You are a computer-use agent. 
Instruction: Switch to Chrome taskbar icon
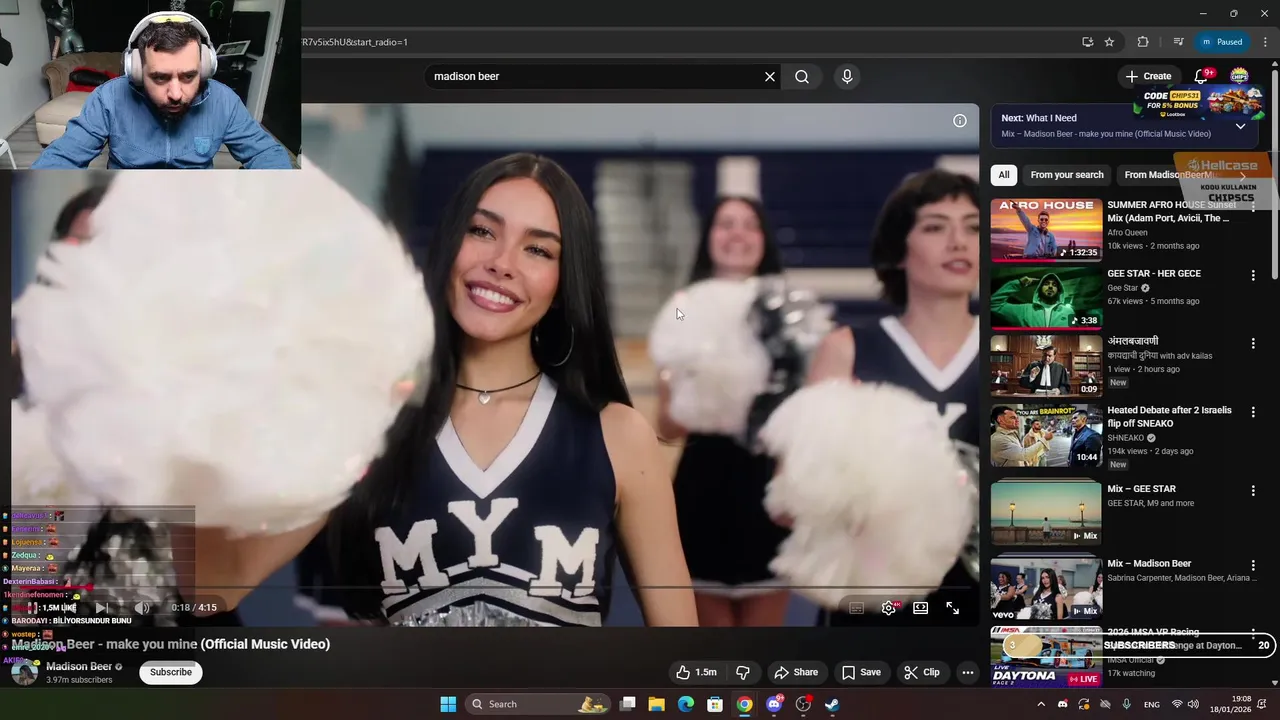click(744, 704)
